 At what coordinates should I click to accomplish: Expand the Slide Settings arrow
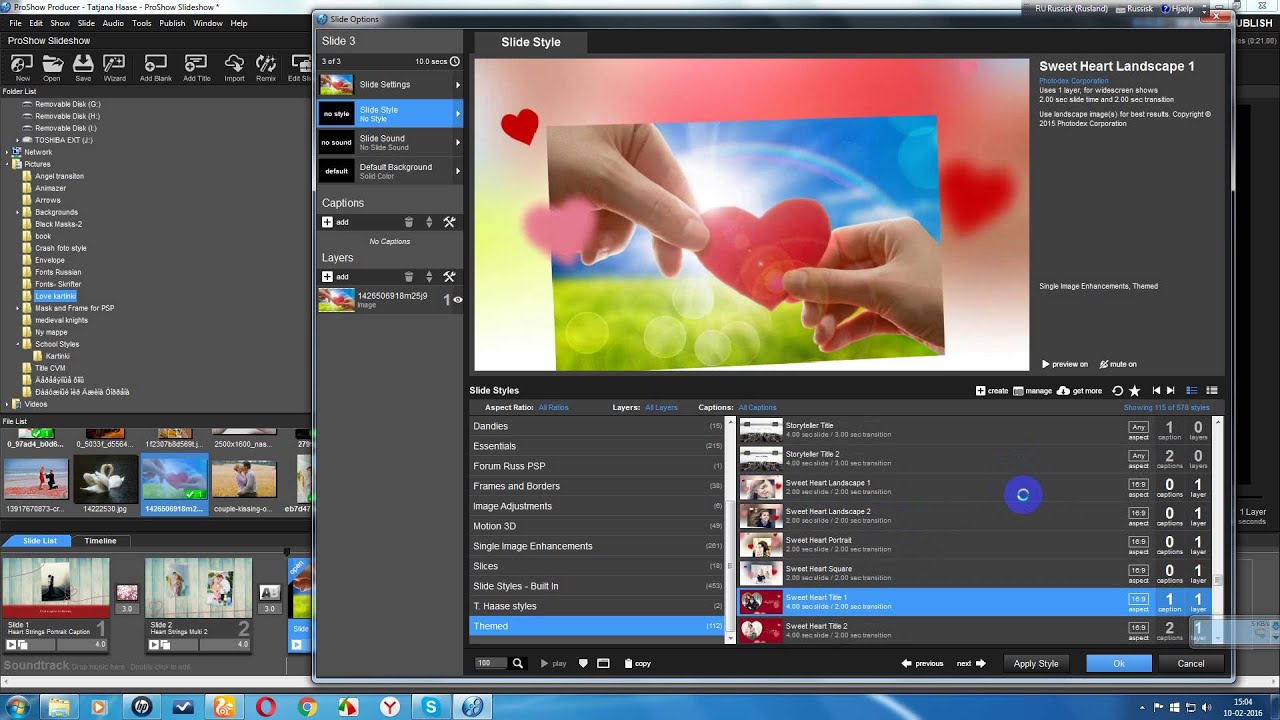pyautogui.click(x=458, y=85)
